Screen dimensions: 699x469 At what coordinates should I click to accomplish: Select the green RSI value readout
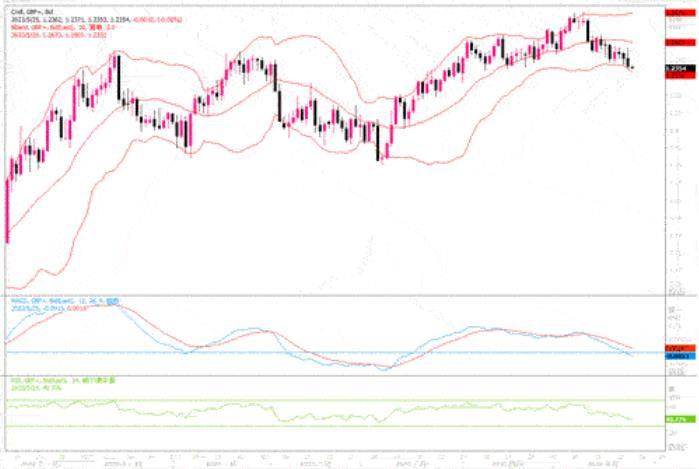tap(36, 388)
